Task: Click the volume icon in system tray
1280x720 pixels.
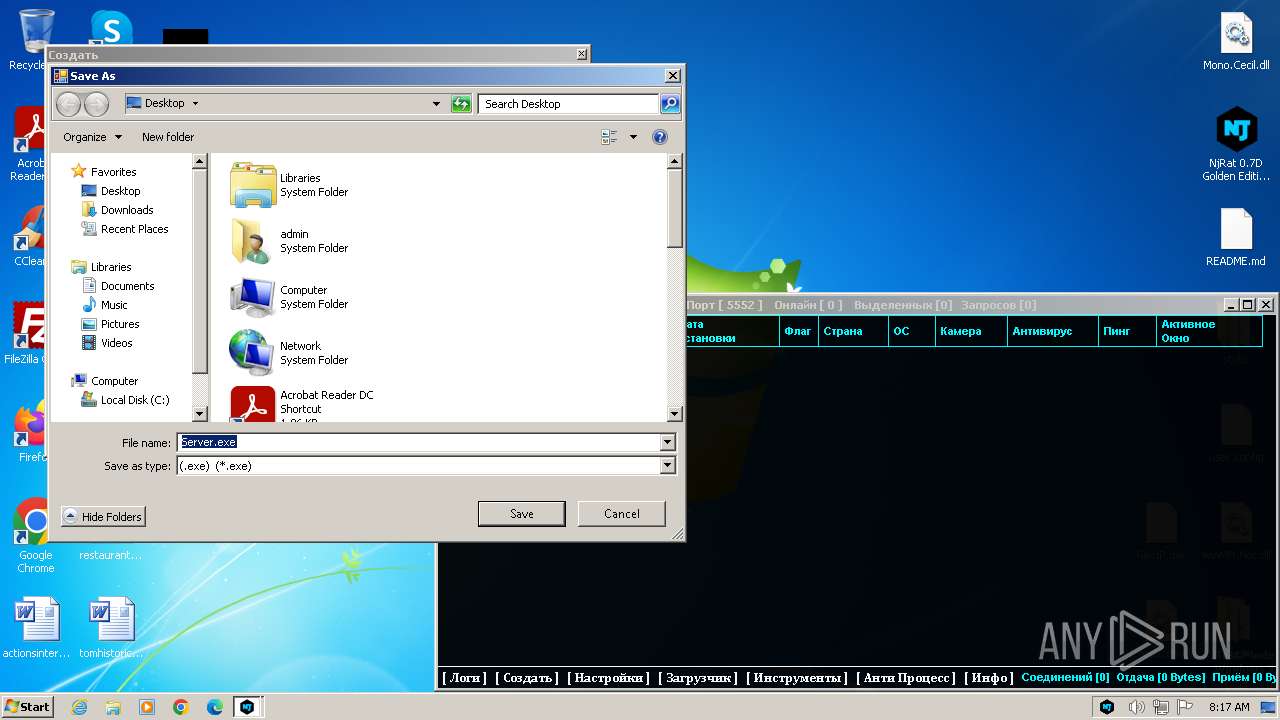Action: click(x=1136, y=707)
